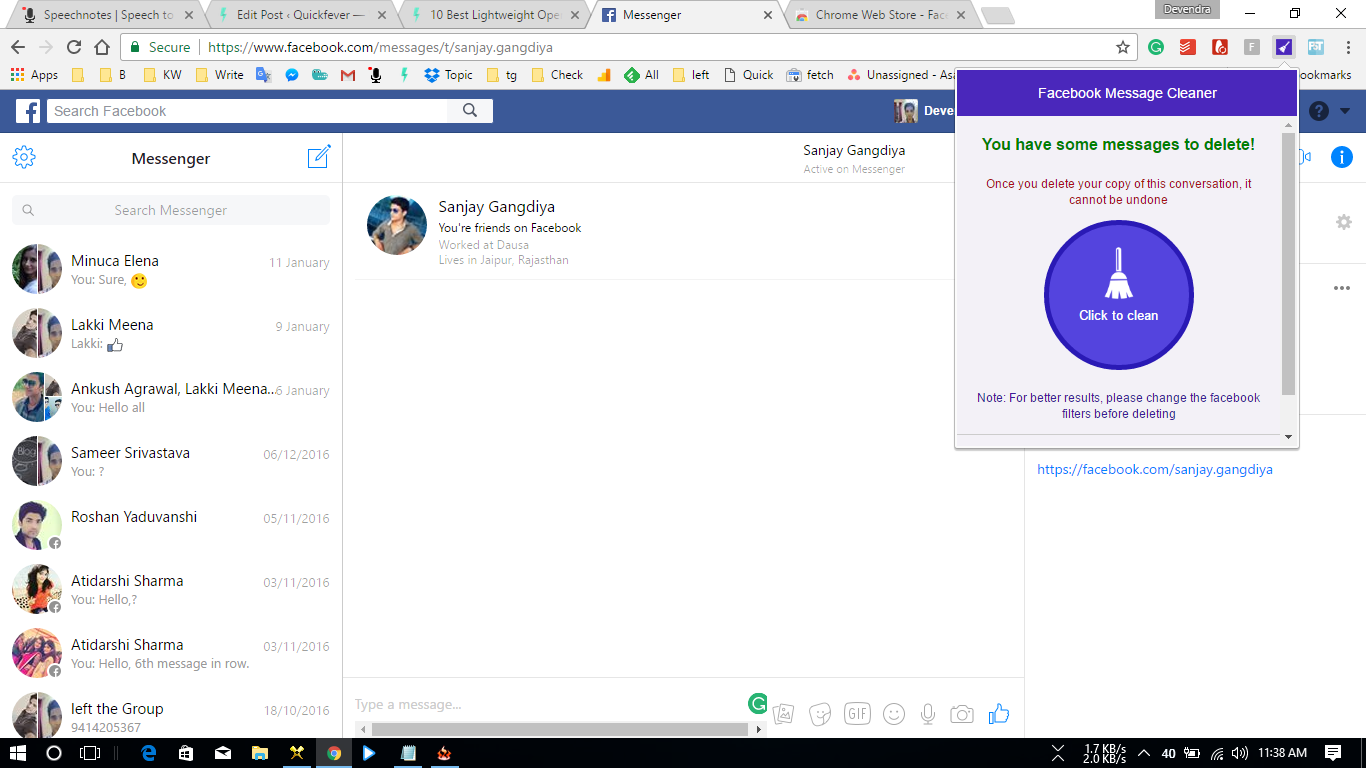Click the Facebook search magnifier button
The height and width of the screenshot is (768, 1366).
click(470, 111)
